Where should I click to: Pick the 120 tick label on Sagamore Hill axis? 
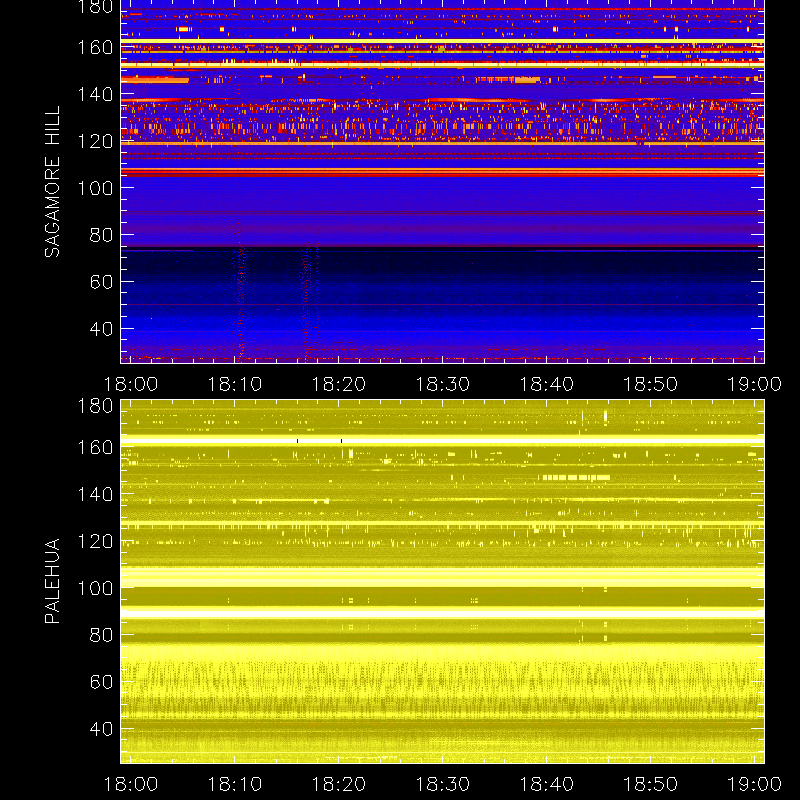[x=95, y=141]
